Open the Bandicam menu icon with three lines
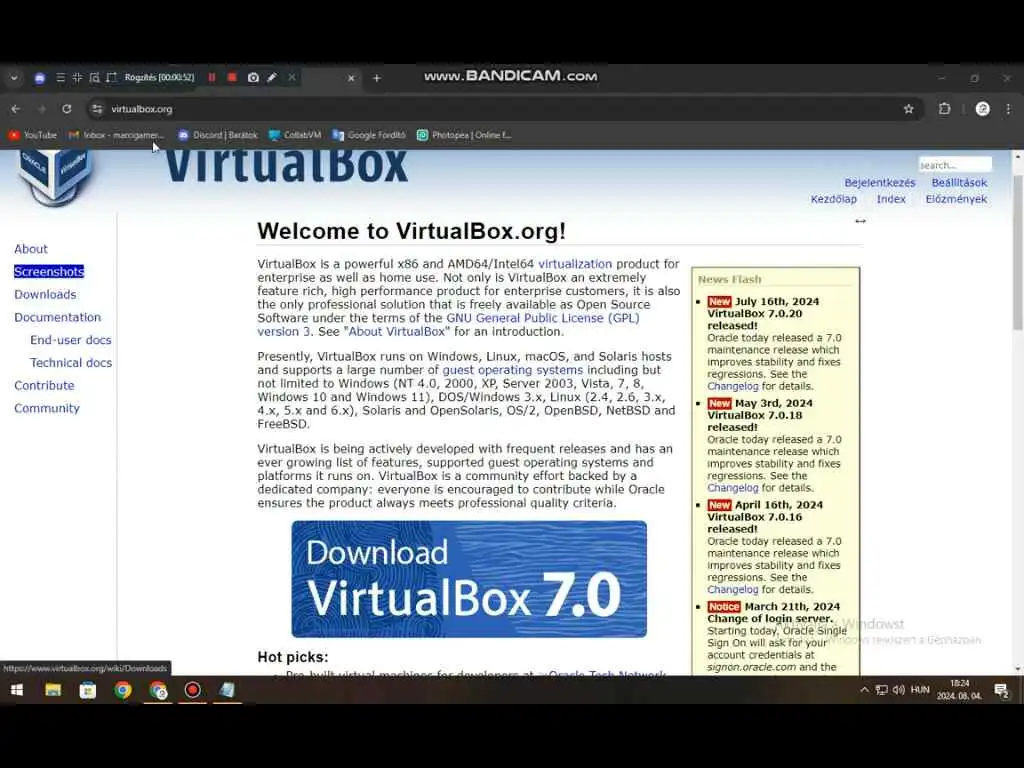1024x768 pixels. 60,78
